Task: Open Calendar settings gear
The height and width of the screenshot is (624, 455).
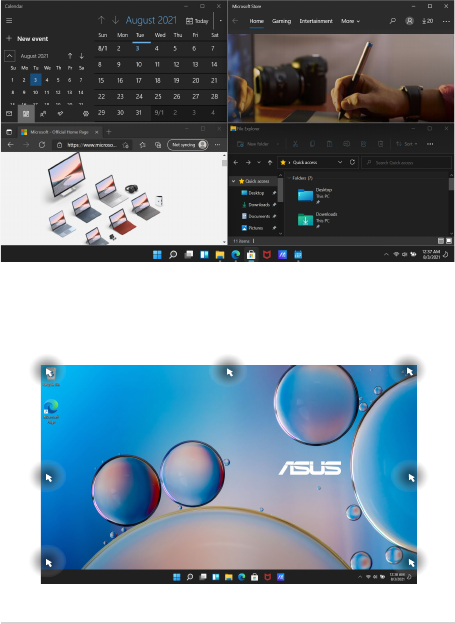Action: (86, 114)
